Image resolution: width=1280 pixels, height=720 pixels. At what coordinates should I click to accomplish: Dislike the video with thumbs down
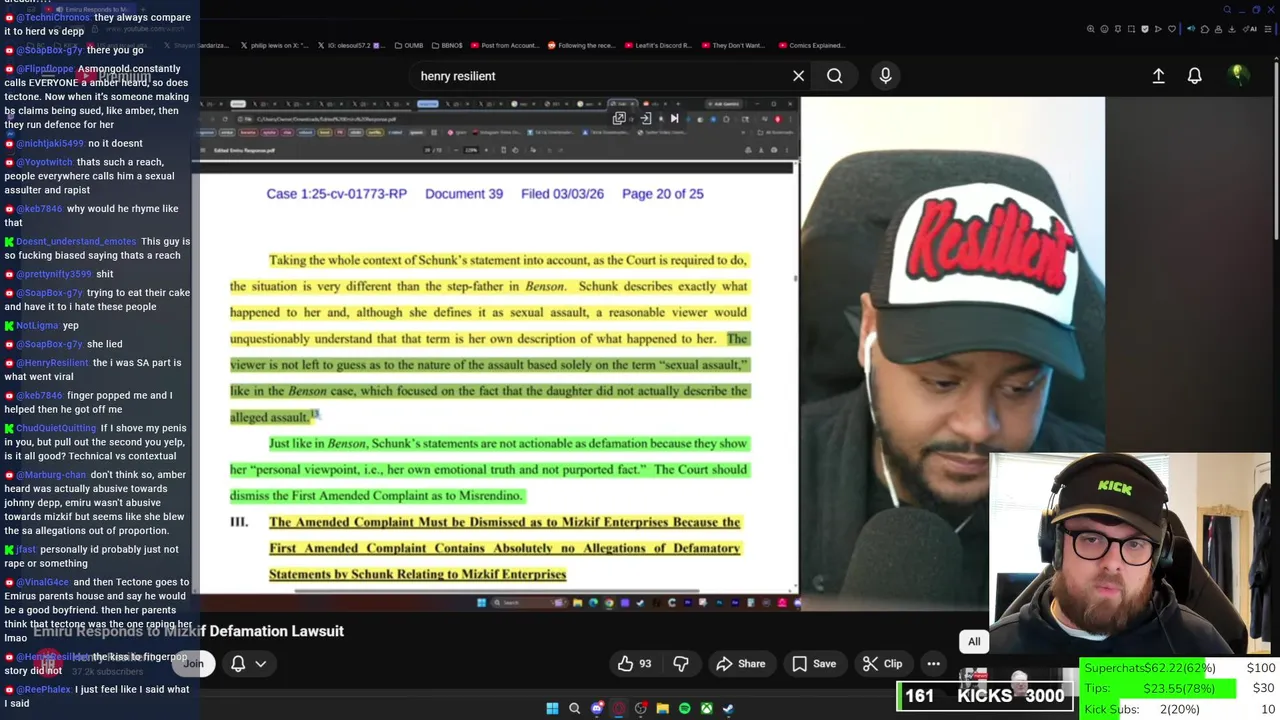coord(681,664)
